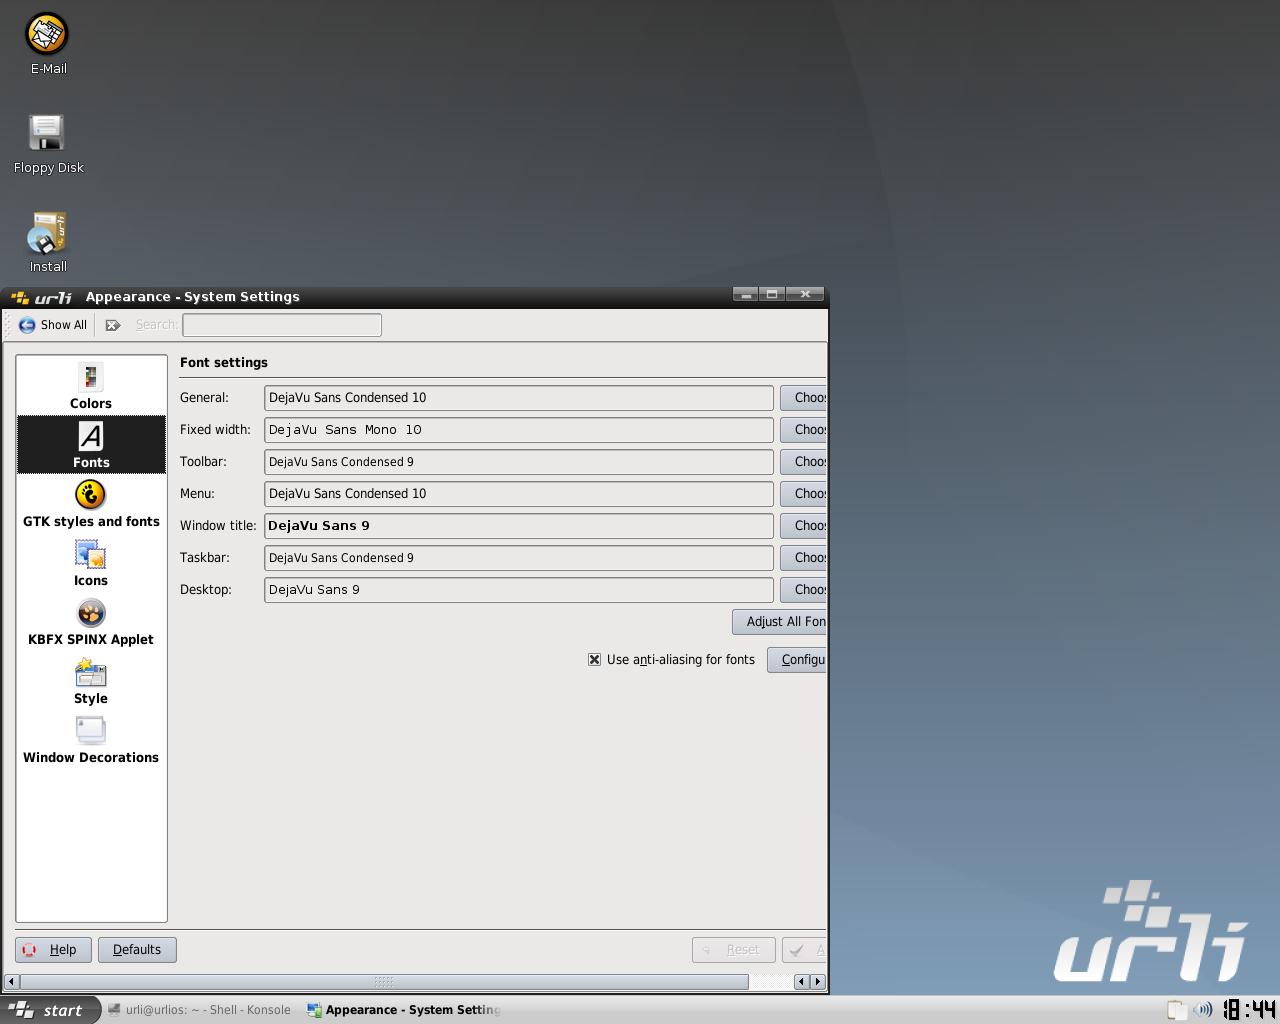Click the Floppy Disk desktop icon
The image size is (1280, 1024).
pos(48,144)
